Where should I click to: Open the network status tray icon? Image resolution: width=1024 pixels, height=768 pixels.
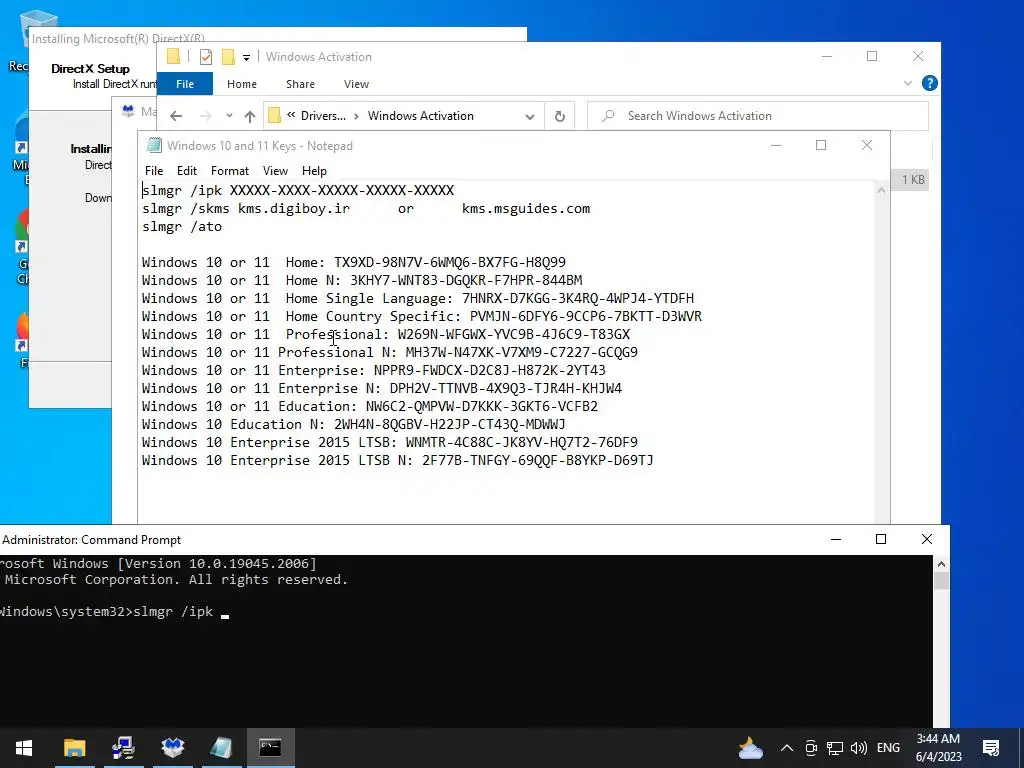tap(835, 748)
